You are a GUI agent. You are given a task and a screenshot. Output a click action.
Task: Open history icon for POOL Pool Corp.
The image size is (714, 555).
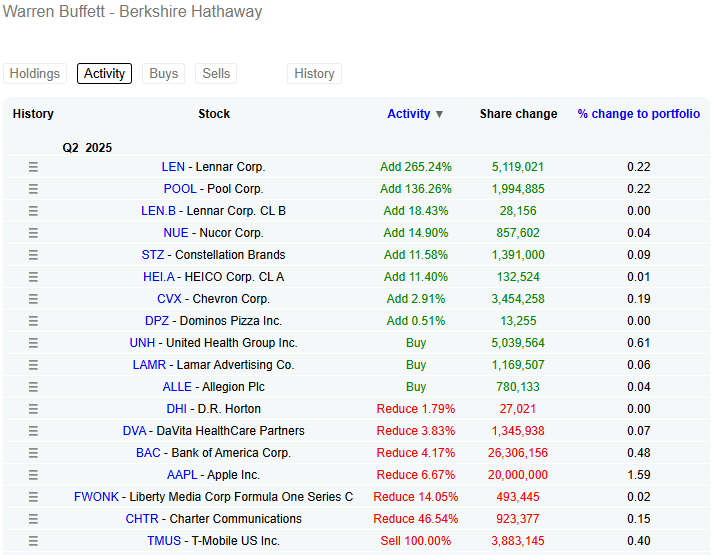pos(33,189)
